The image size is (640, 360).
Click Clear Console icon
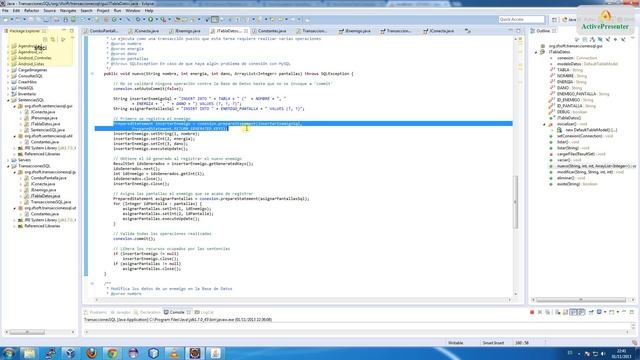(558, 312)
